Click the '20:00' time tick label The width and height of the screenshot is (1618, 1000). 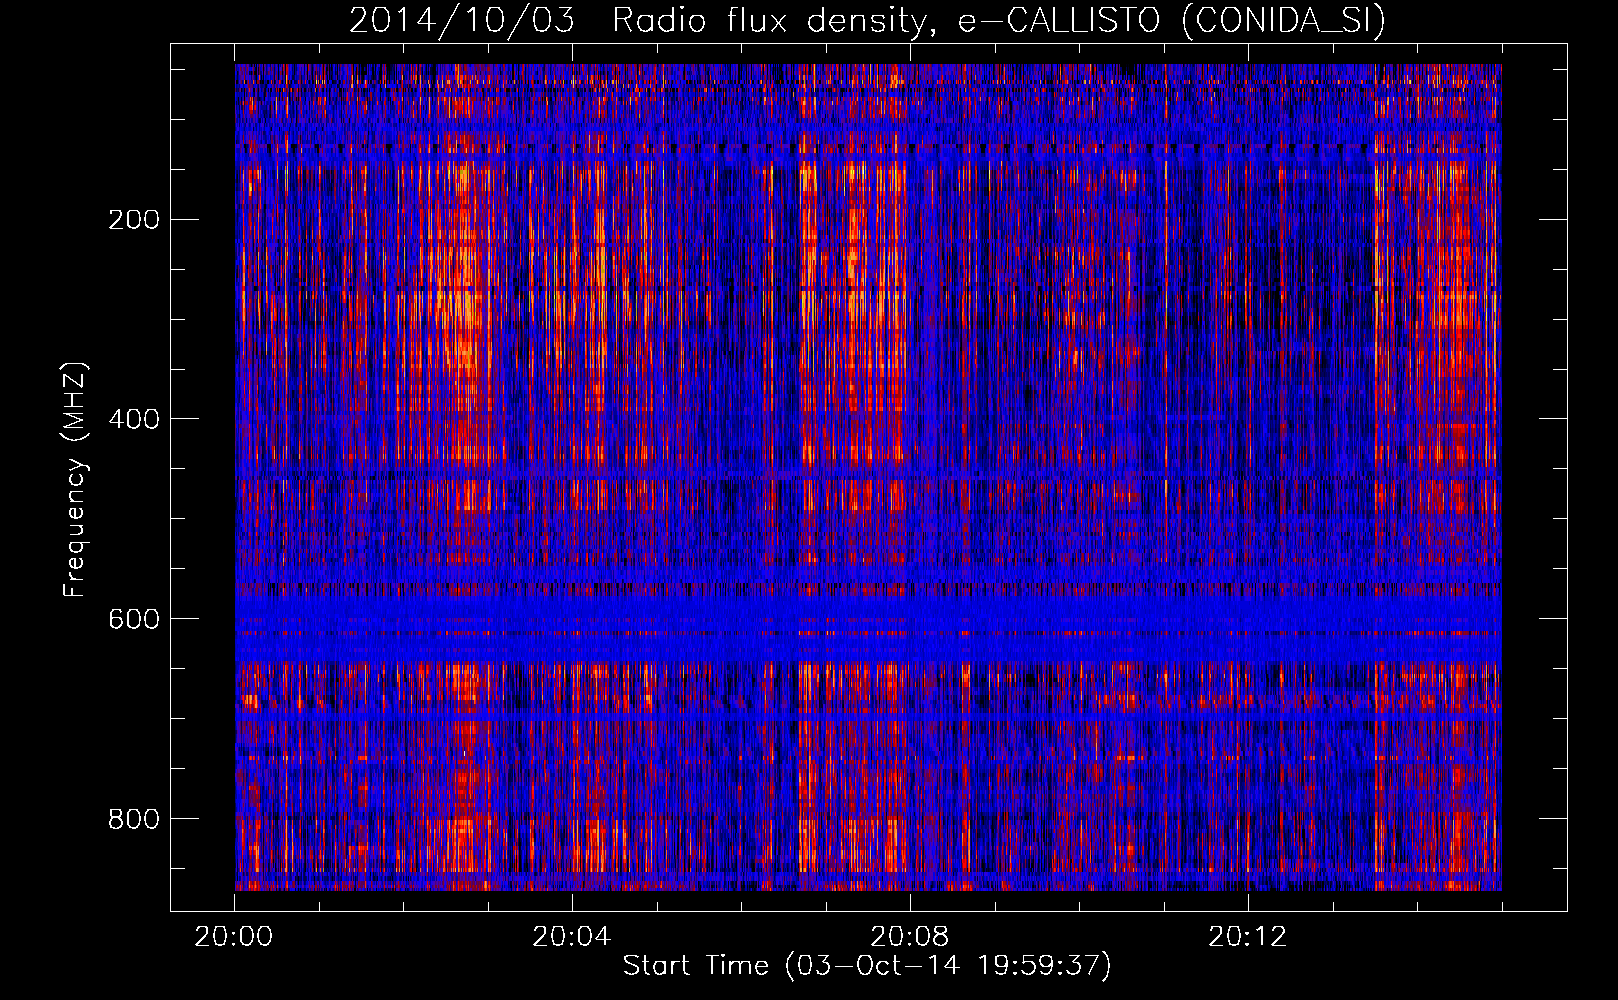pyautogui.click(x=234, y=937)
